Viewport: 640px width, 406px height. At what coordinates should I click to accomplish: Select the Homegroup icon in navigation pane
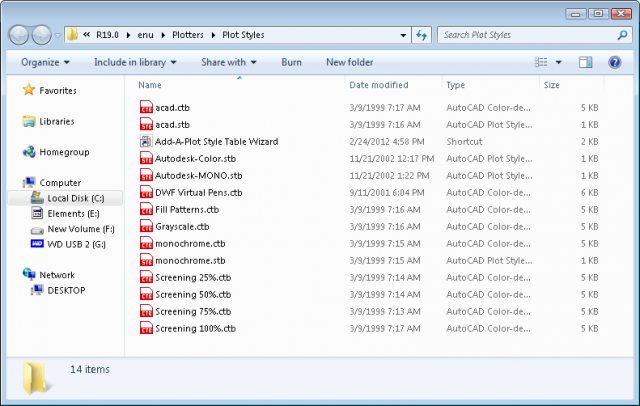click(29, 152)
